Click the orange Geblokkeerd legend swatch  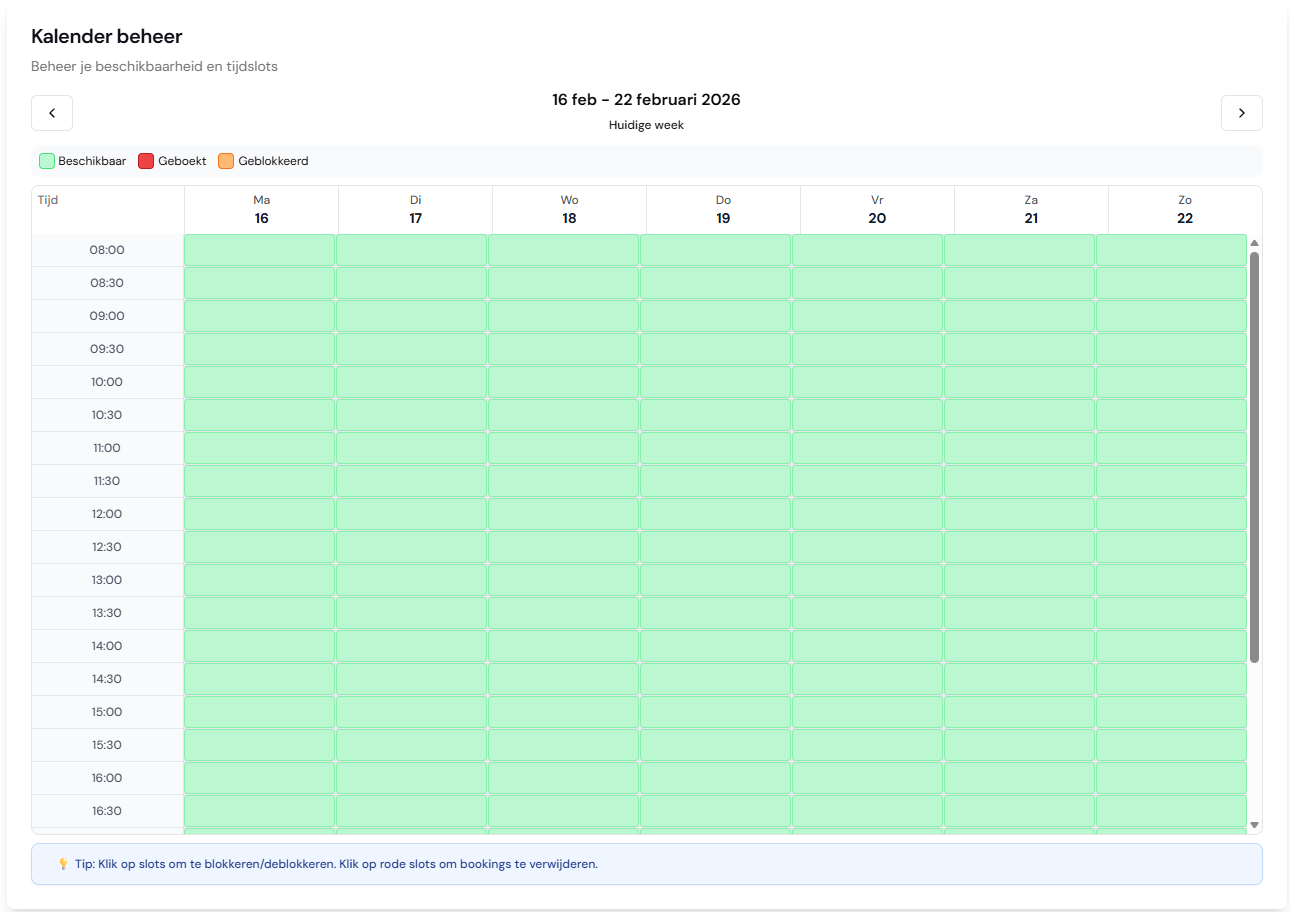pyautogui.click(x=225, y=160)
